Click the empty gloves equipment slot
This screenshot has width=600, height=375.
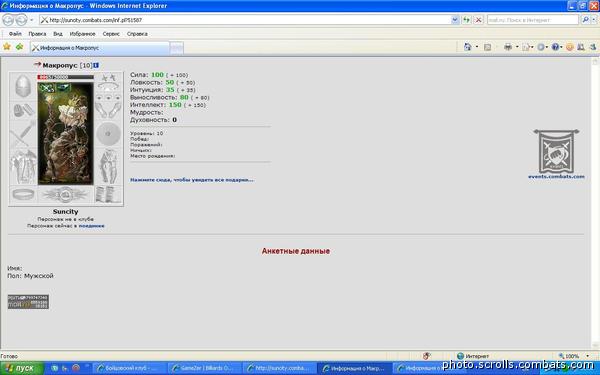(108, 111)
